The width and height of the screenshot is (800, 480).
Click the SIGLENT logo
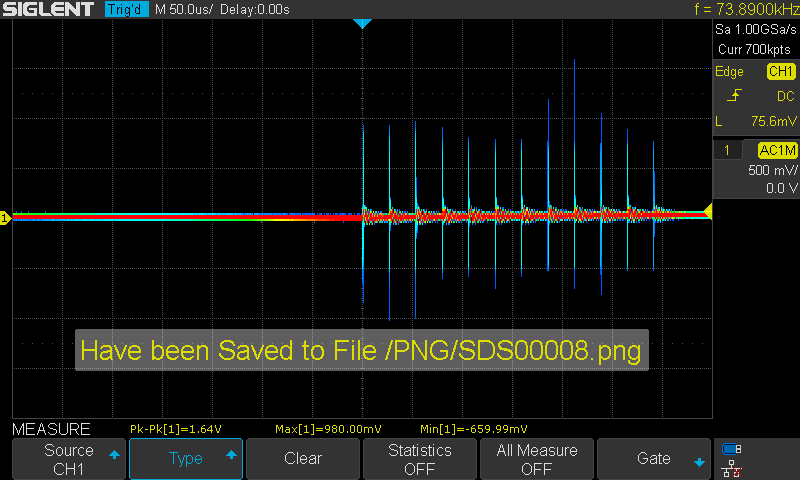(48, 9)
